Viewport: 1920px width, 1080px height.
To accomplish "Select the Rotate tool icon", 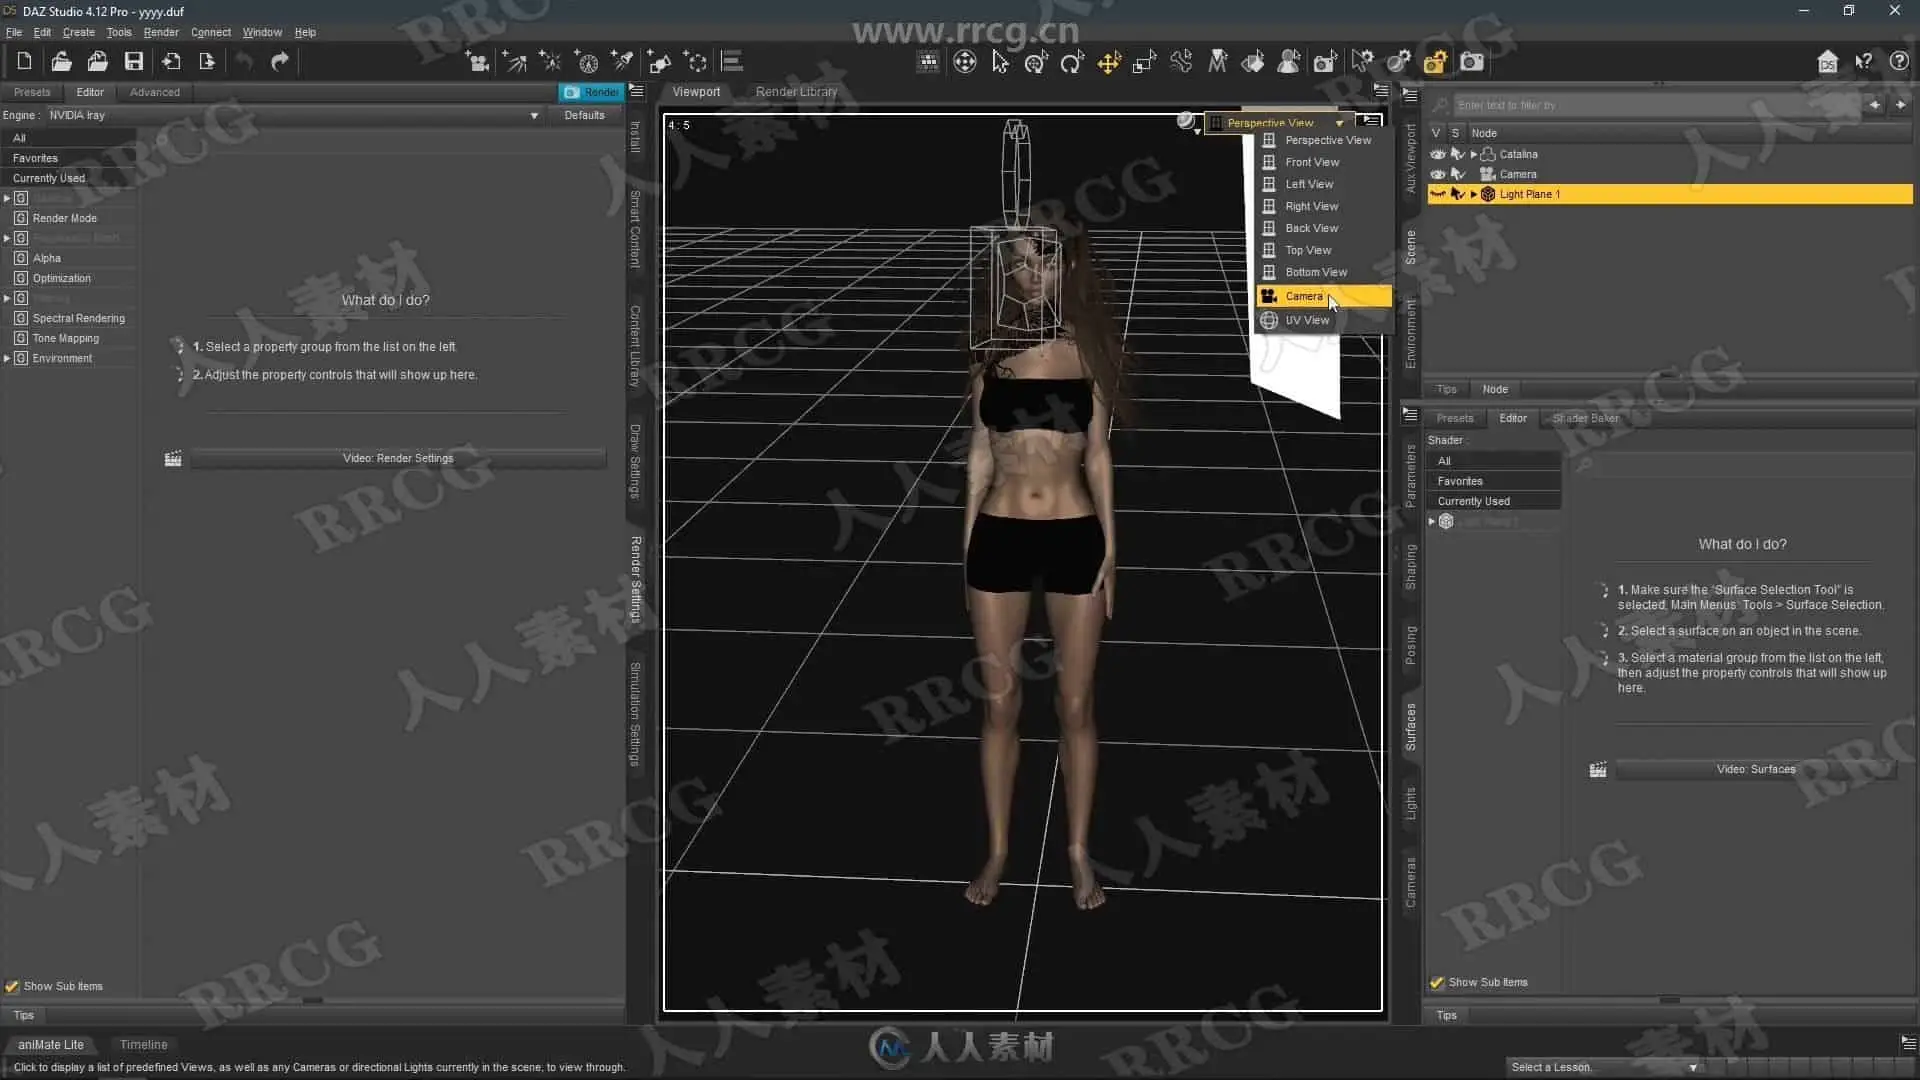I will 1072,63.
